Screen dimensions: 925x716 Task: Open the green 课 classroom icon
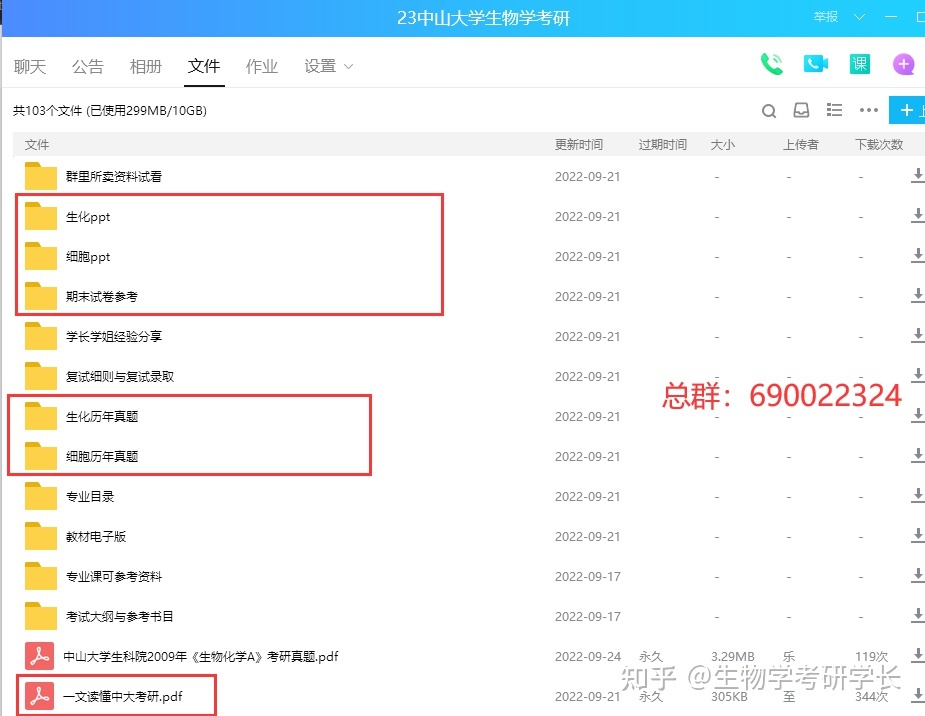tap(860, 65)
